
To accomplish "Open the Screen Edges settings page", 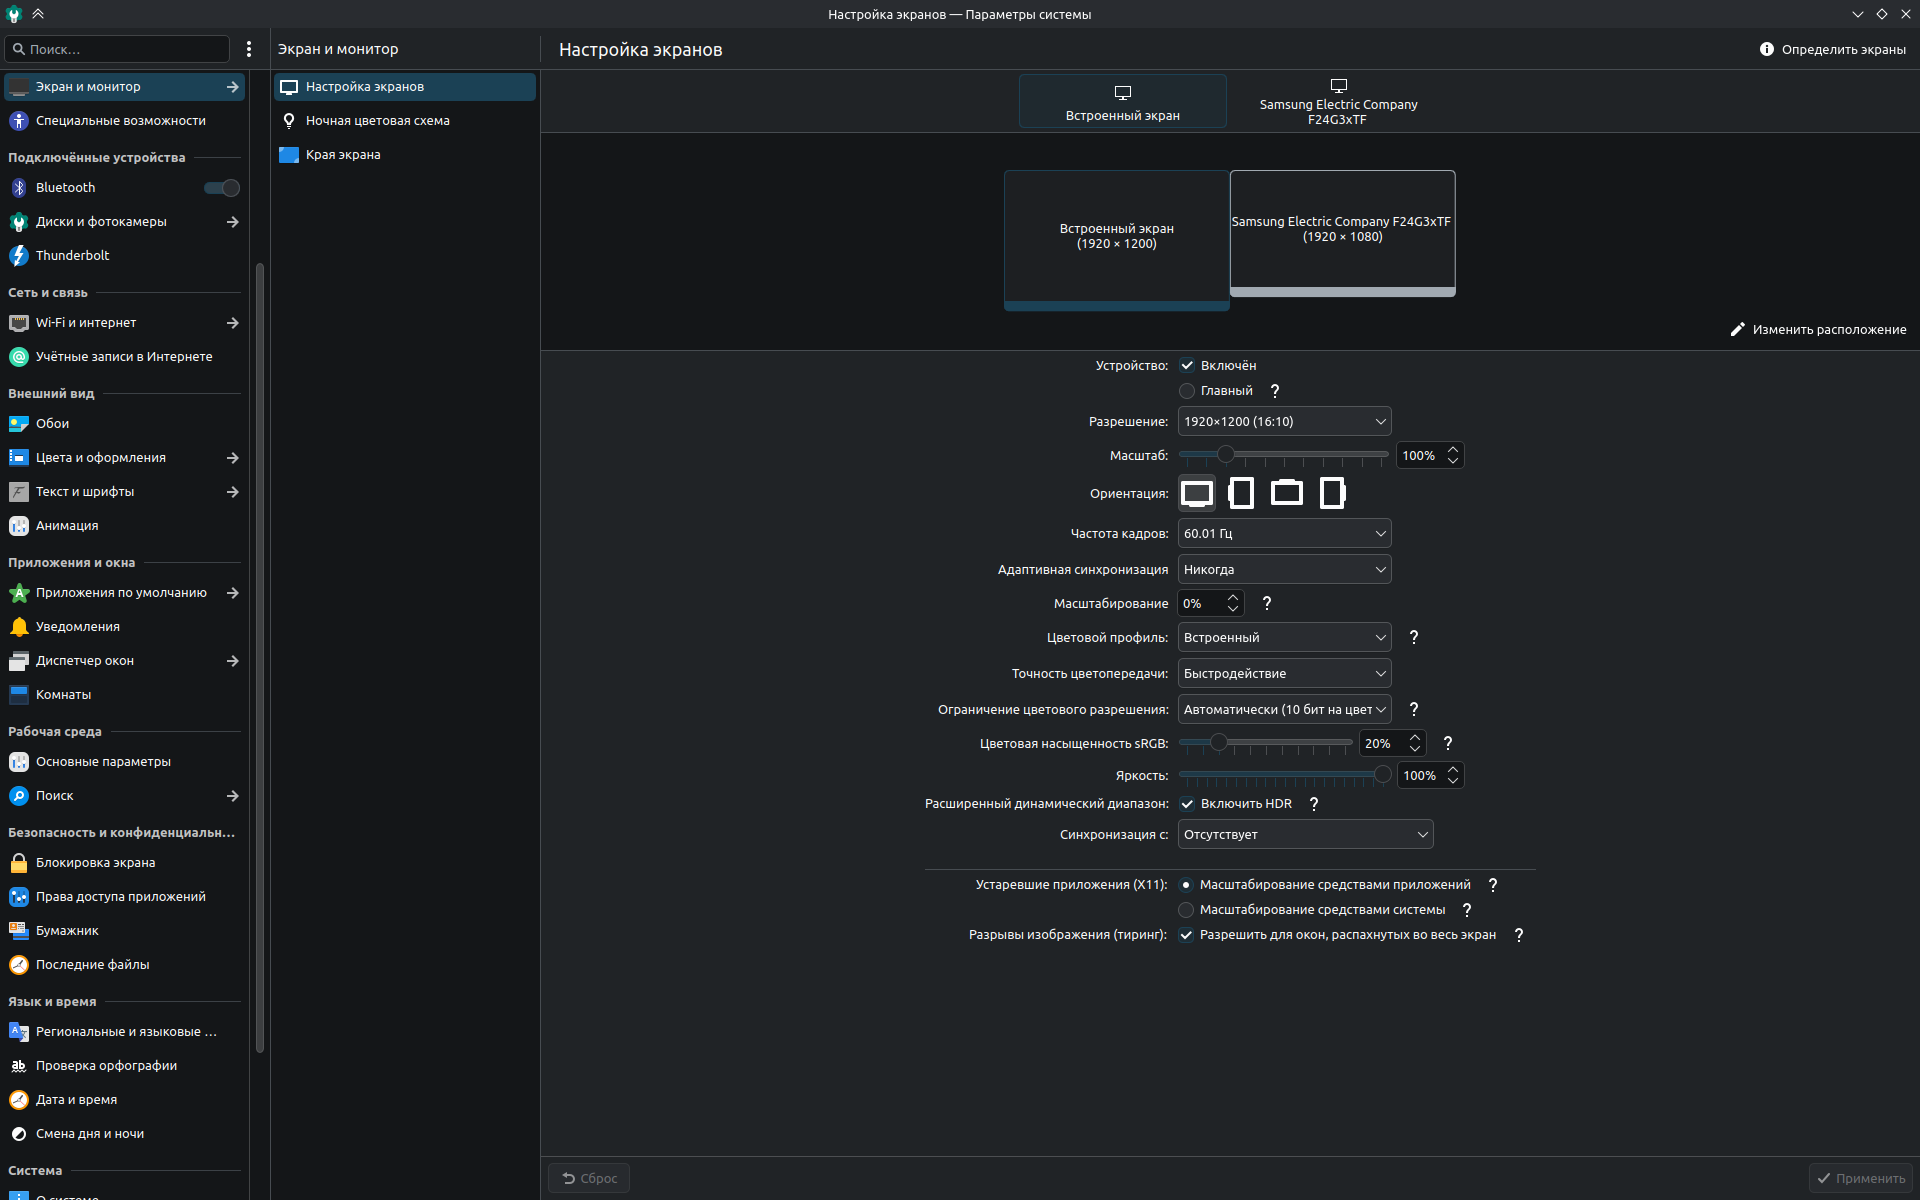I will click(x=343, y=155).
